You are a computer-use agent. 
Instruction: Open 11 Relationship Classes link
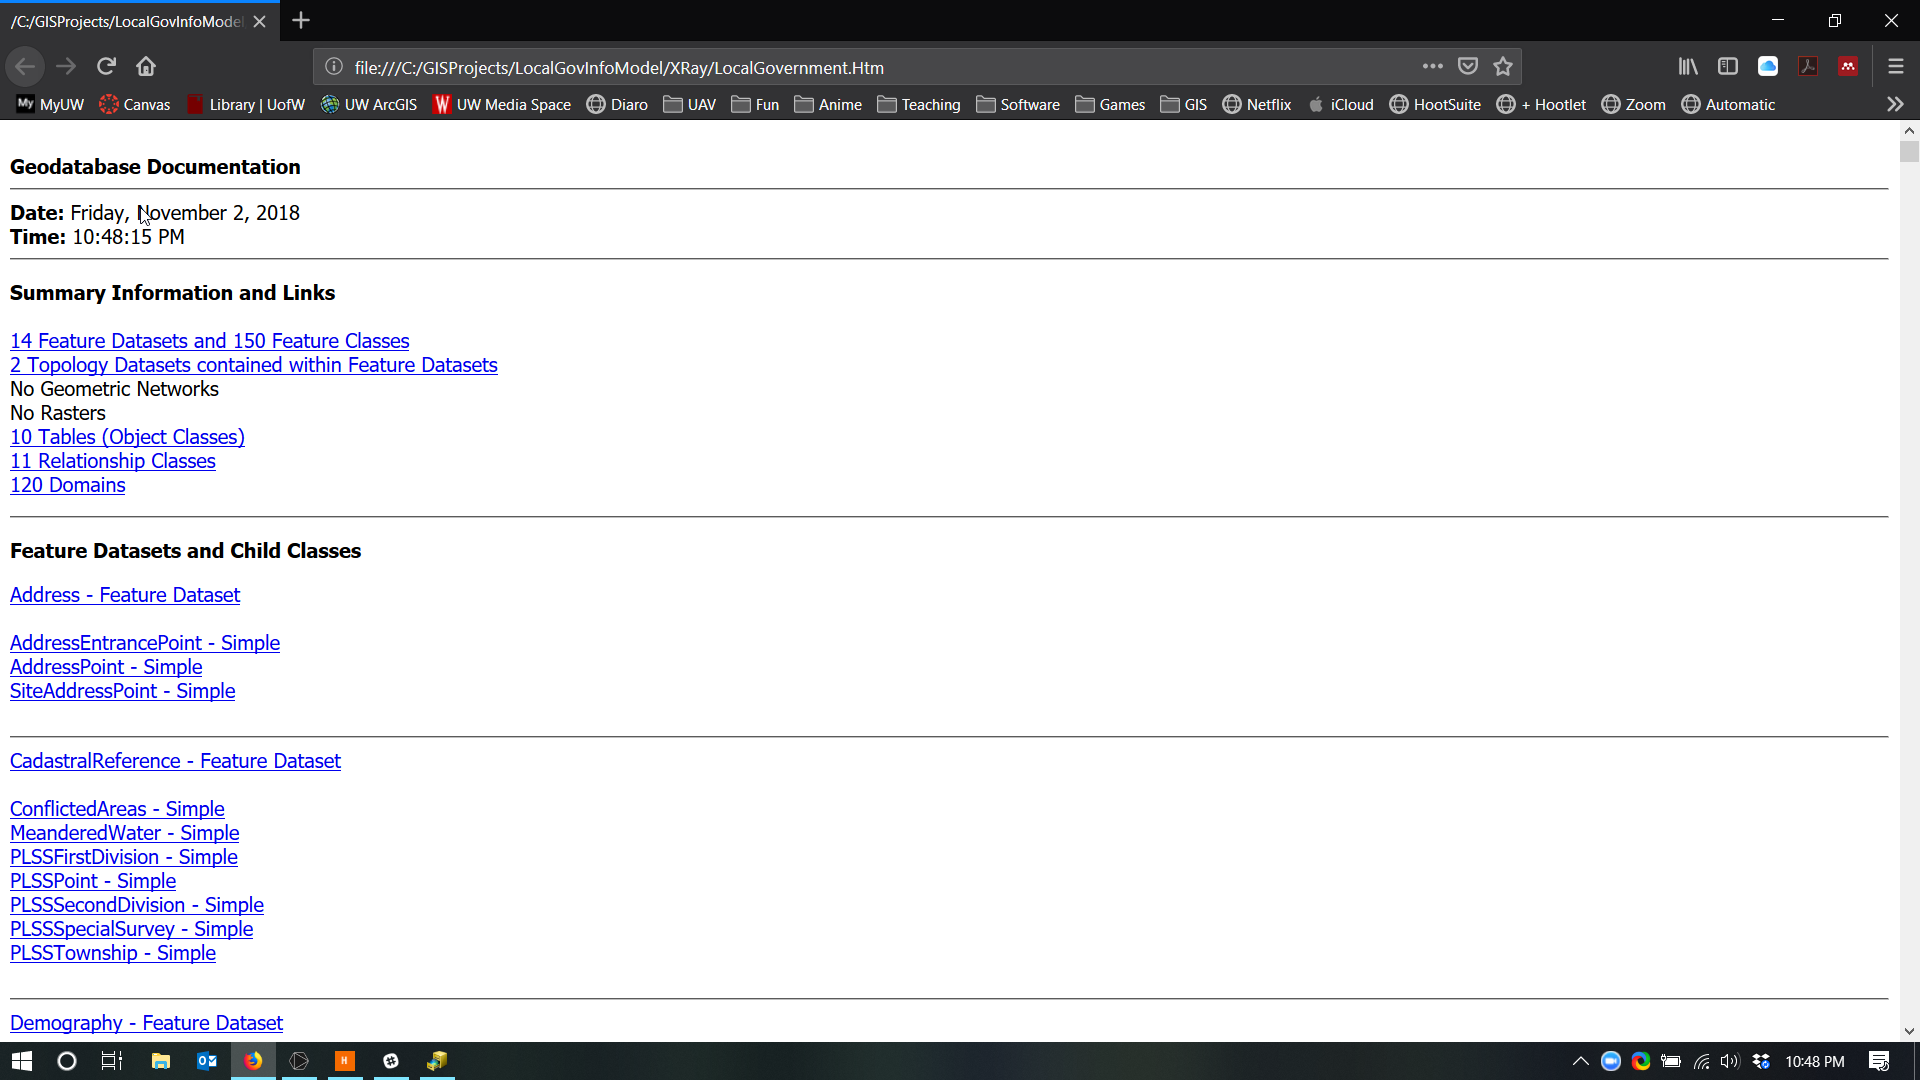tap(112, 461)
